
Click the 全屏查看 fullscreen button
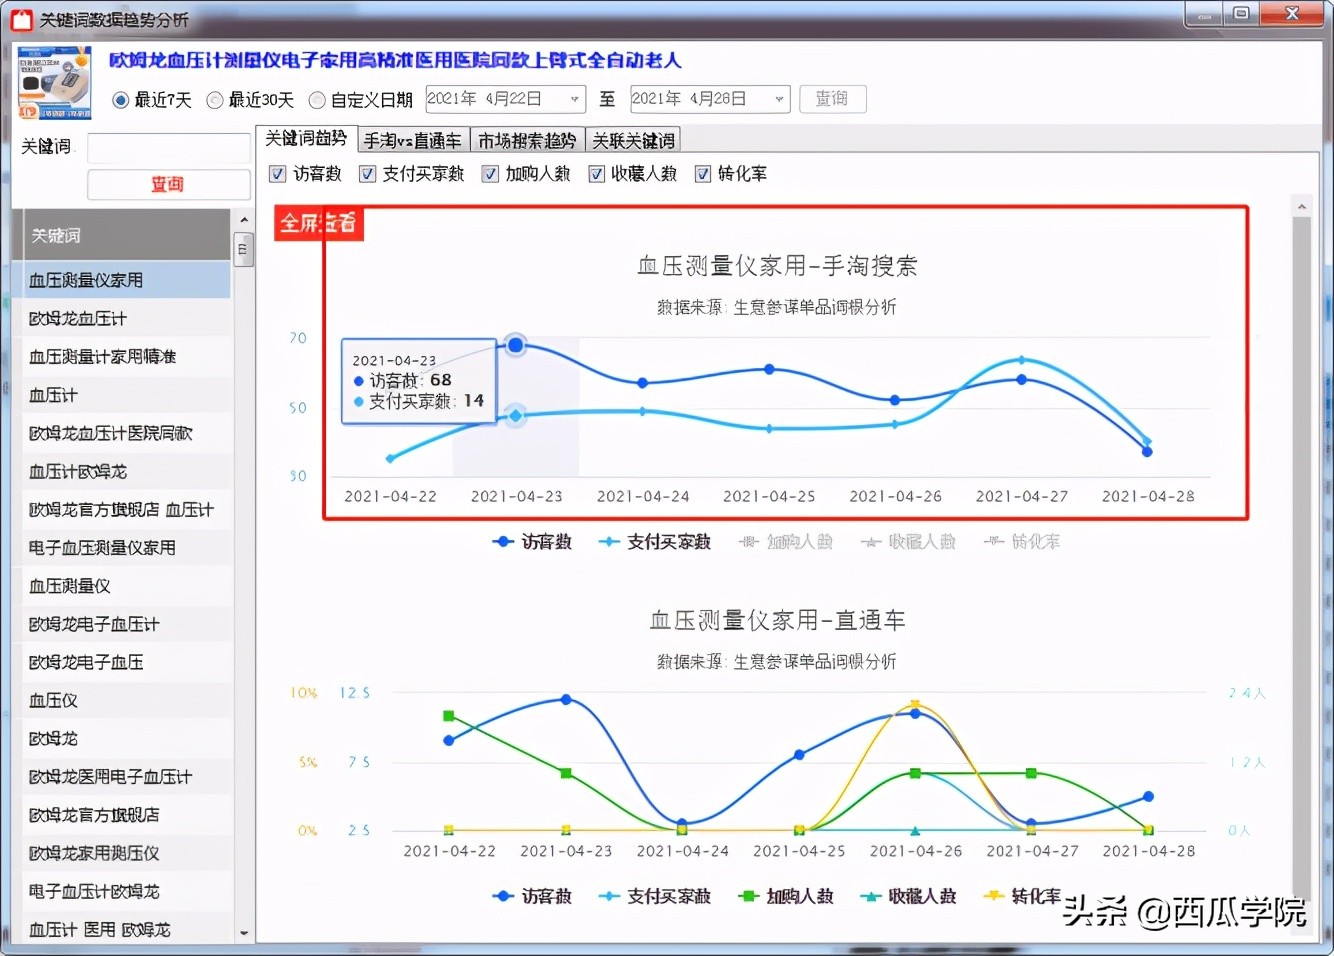[319, 223]
